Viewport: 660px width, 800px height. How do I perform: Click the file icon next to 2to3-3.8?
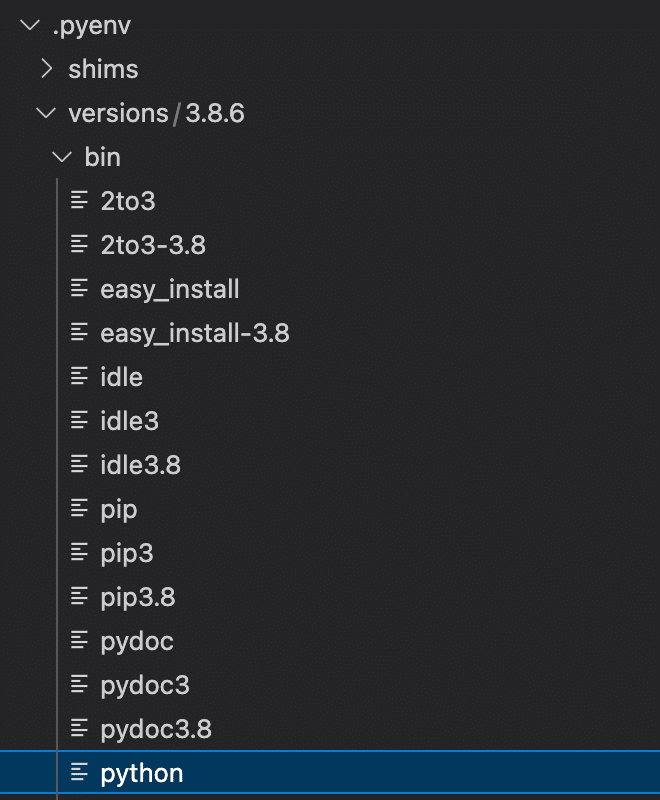[x=80, y=244]
